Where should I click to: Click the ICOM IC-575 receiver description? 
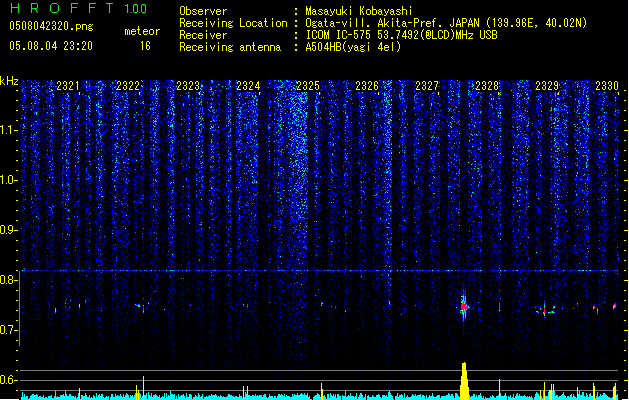tap(401, 35)
